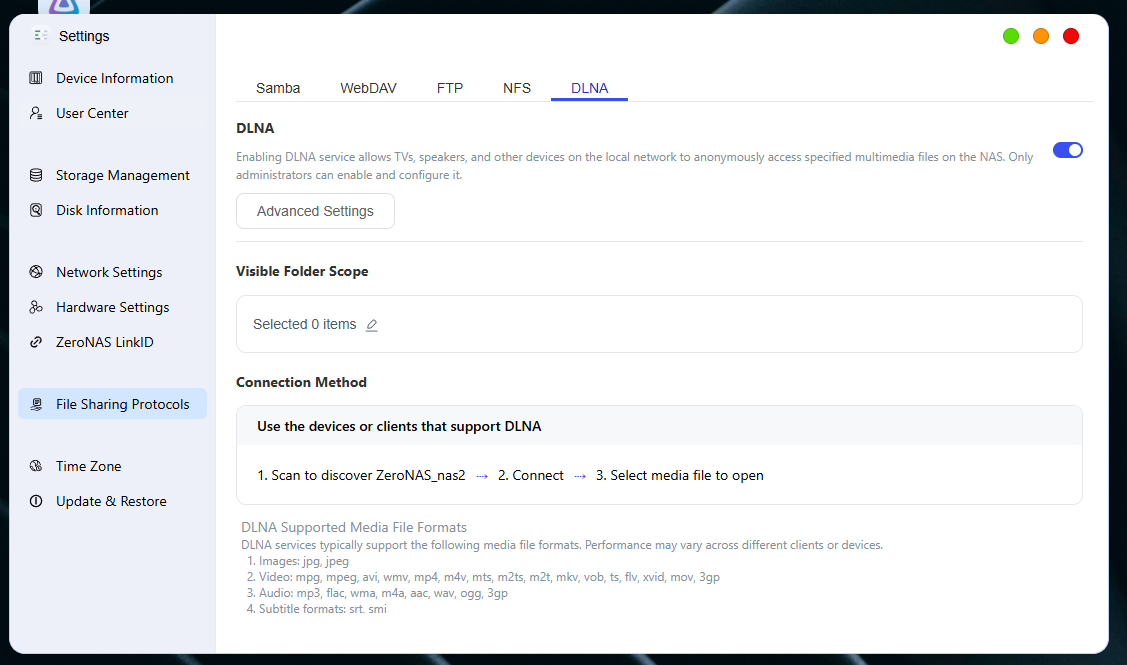Image resolution: width=1127 pixels, height=665 pixels.
Task: Disable the DLNA service toggle
Action: [x=1068, y=150]
